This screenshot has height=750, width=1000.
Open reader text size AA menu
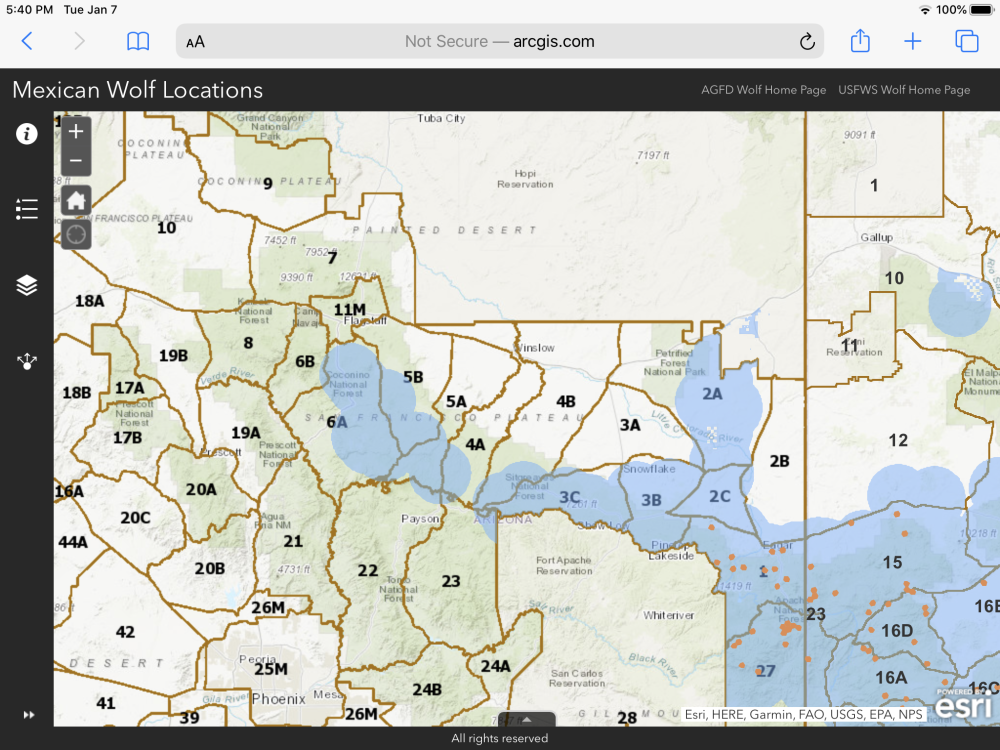click(196, 42)
